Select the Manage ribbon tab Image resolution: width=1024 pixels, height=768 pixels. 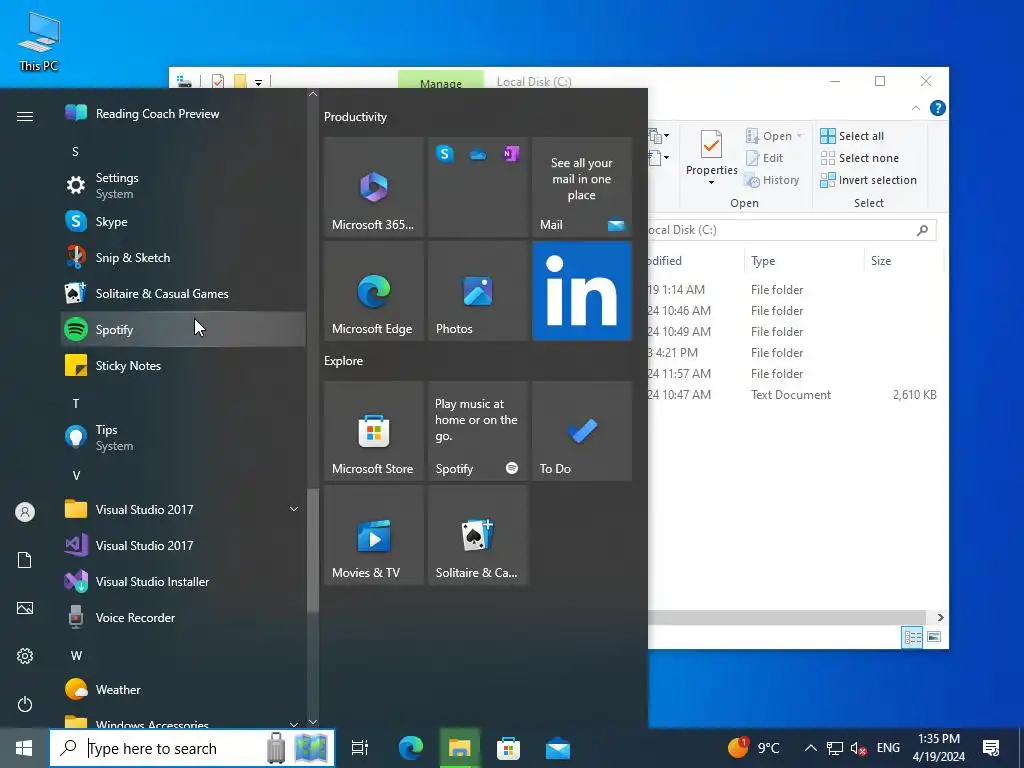pos(441,81)
